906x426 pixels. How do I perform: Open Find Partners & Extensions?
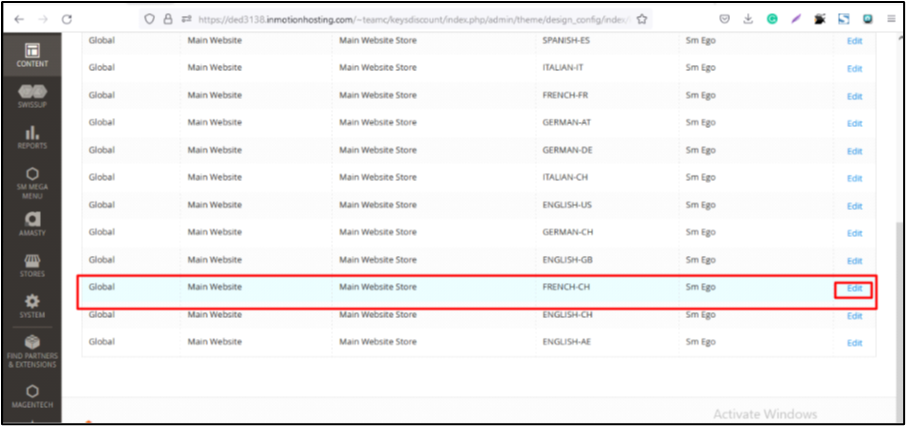32,349
